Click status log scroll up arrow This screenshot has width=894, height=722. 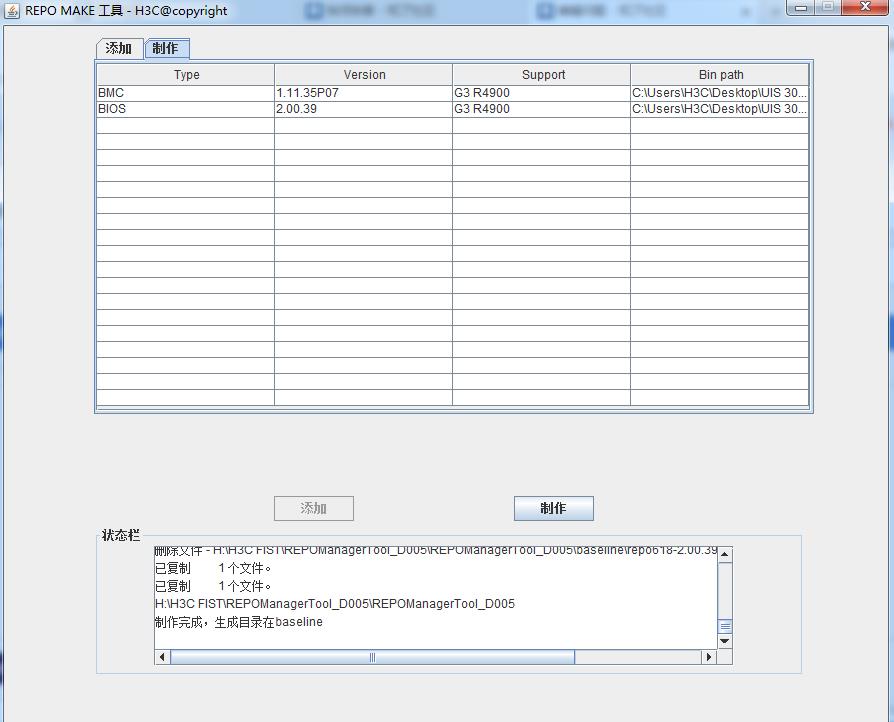[x=725, y=554]
